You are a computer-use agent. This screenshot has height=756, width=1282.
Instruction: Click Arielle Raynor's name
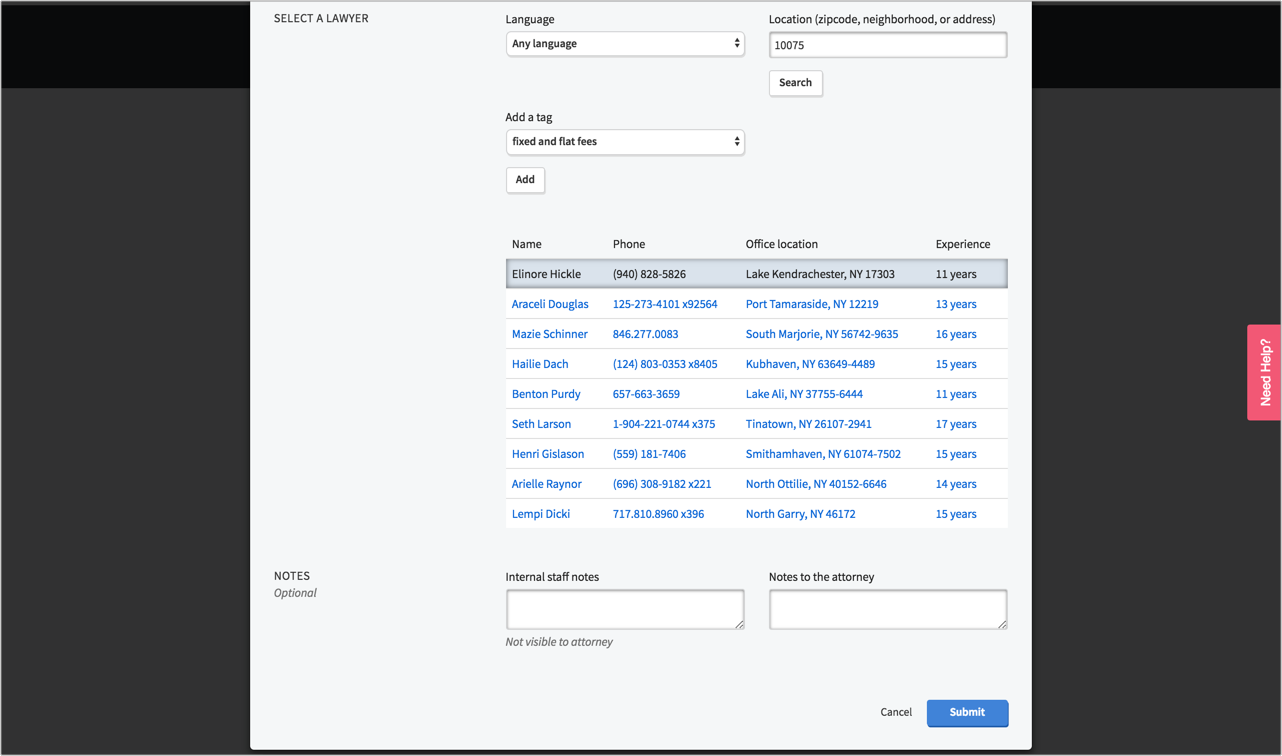[546, 484]
